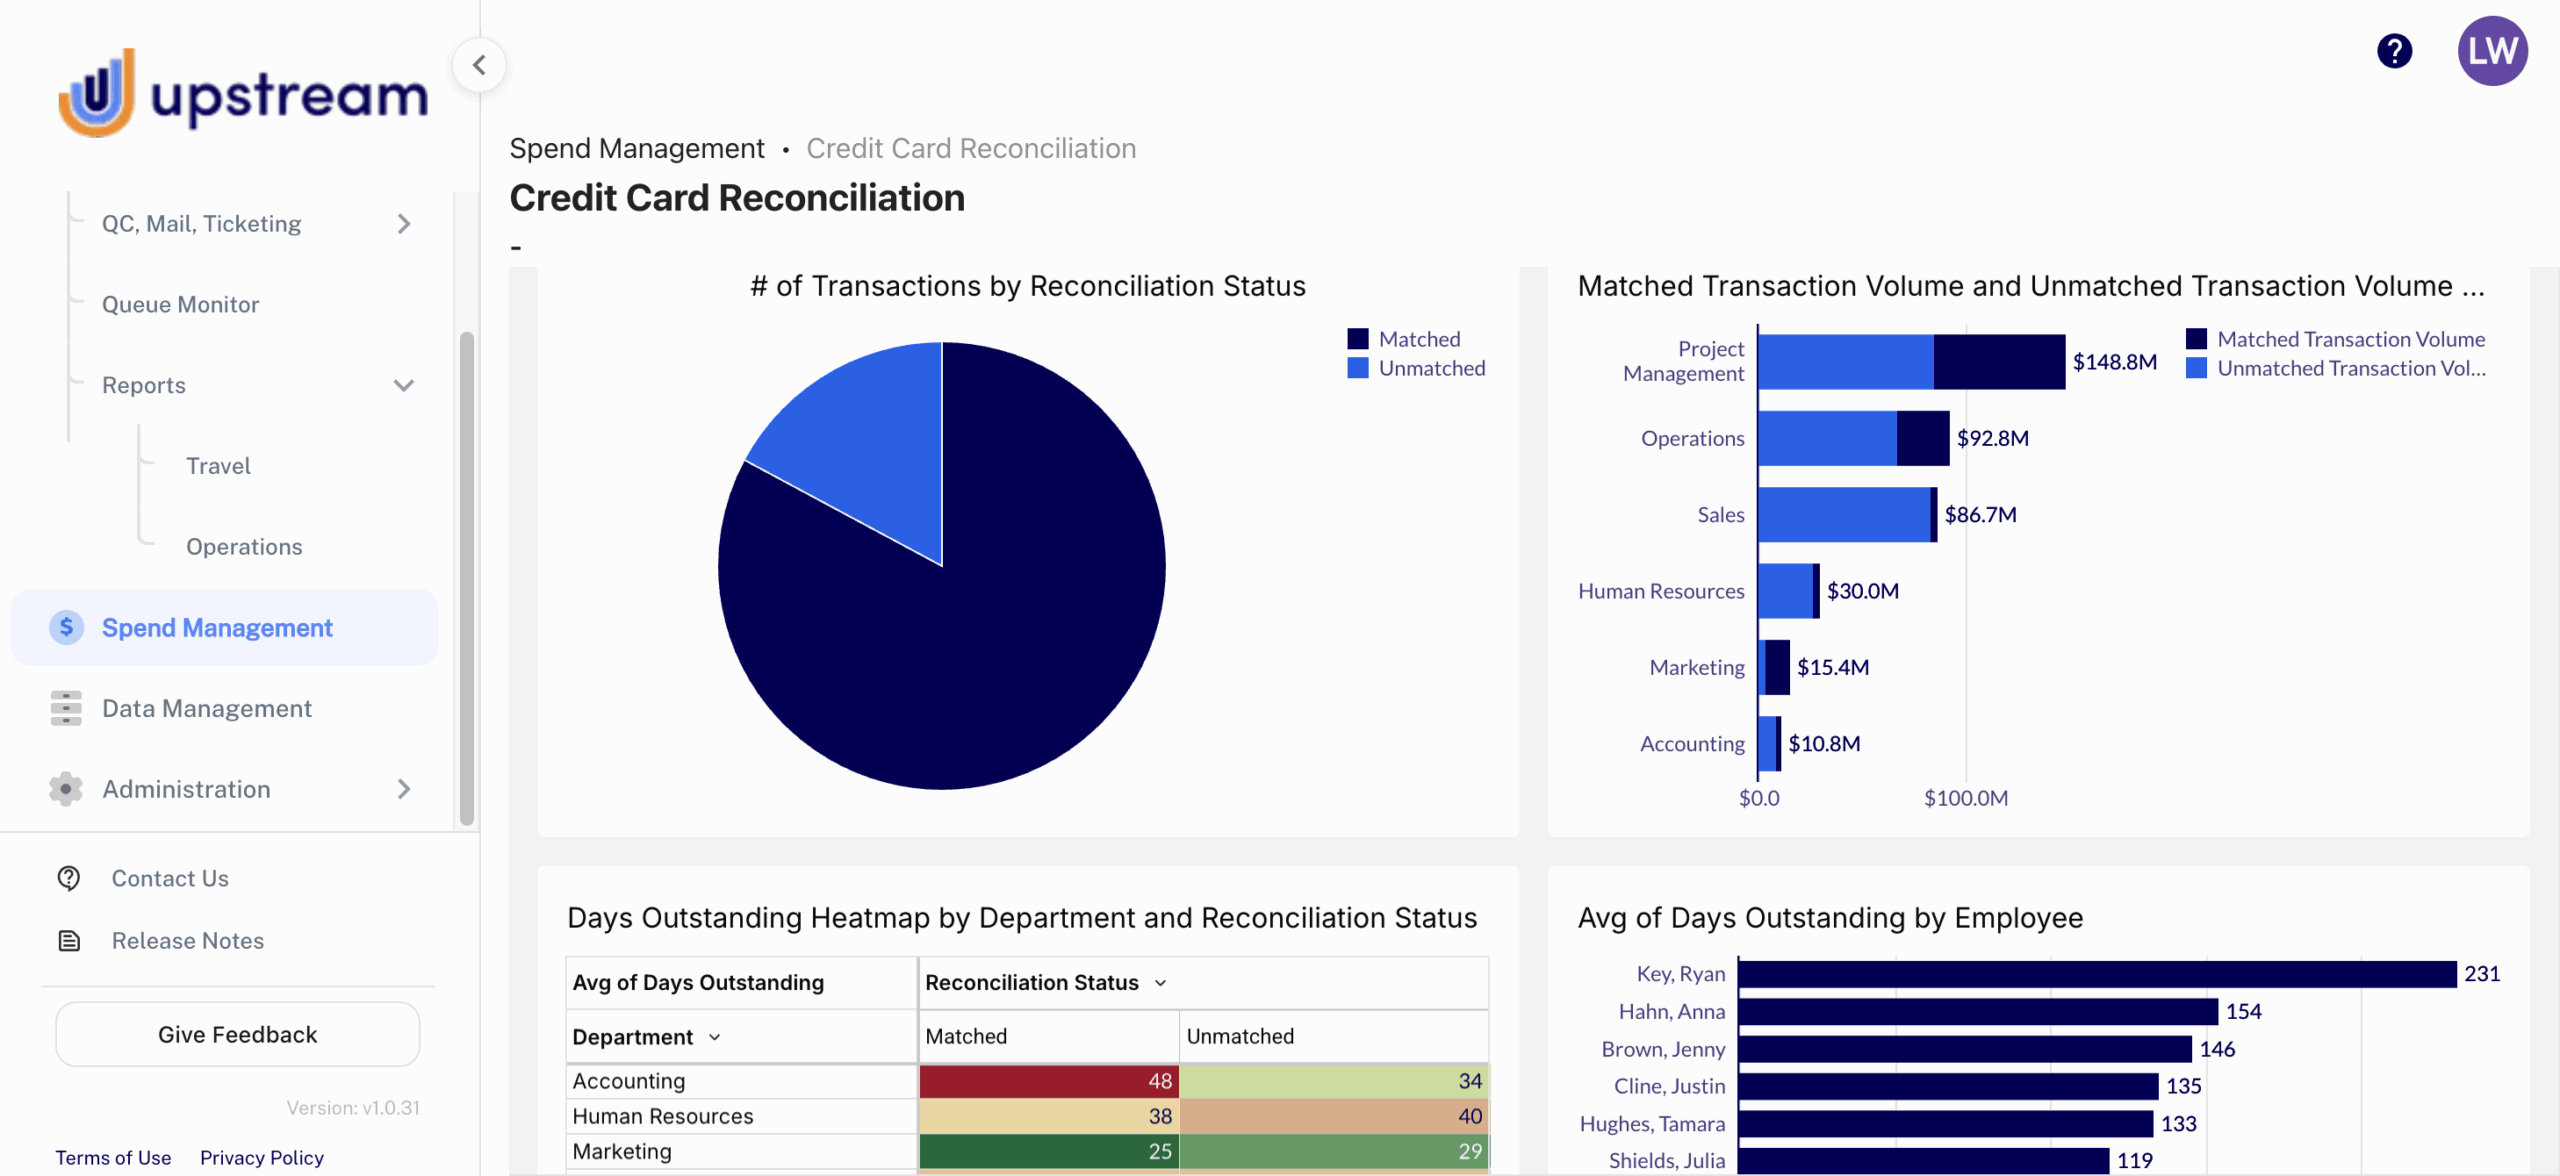Screen dimensions: 2560x1176
Task: Open the help question mark icon
Action: click(2394, 51)
